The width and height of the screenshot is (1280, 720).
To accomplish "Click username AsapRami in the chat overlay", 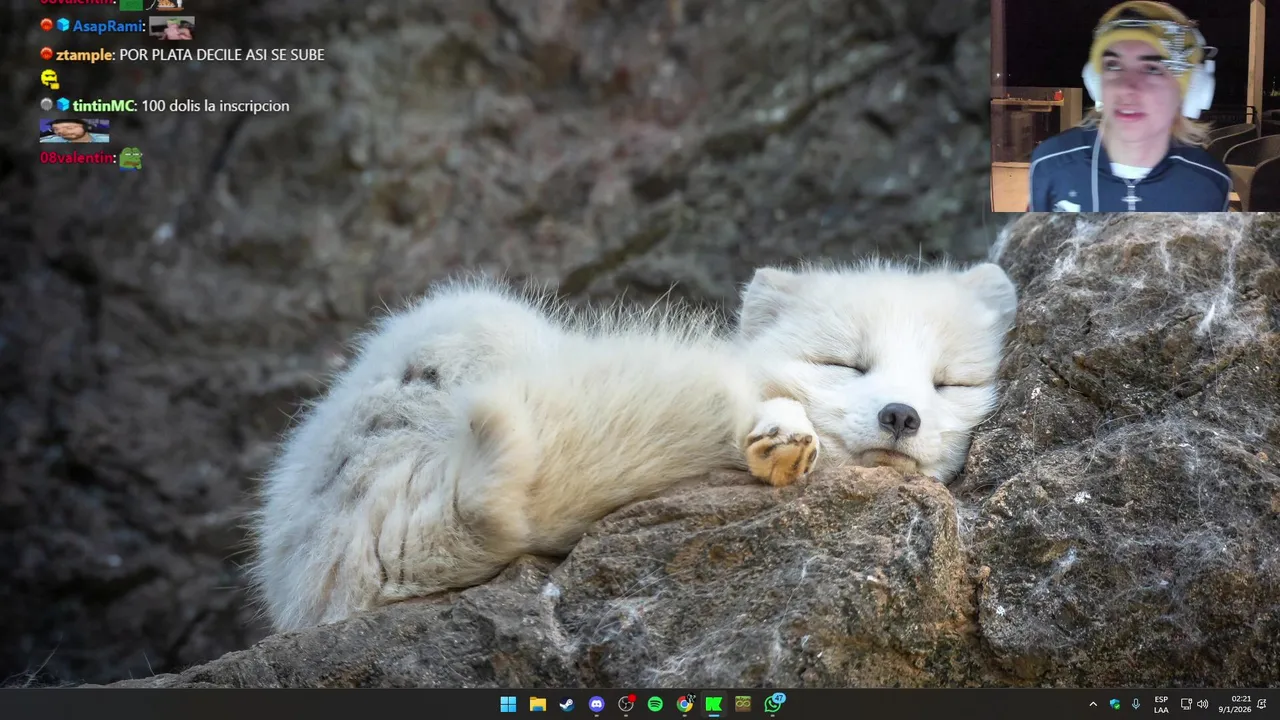I will [x=108, y=26].
